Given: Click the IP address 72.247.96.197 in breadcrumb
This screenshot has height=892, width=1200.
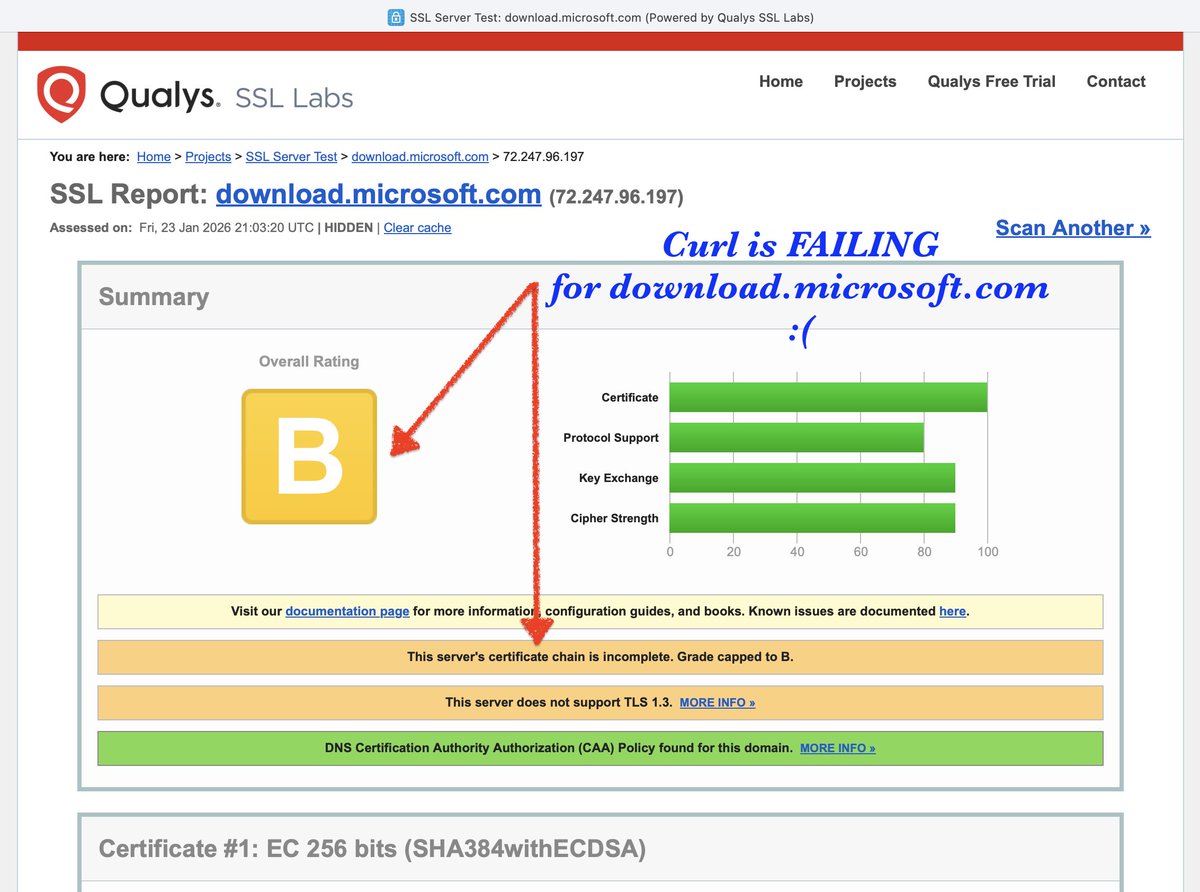Looking at the screenshot, I should click(543, 157).
